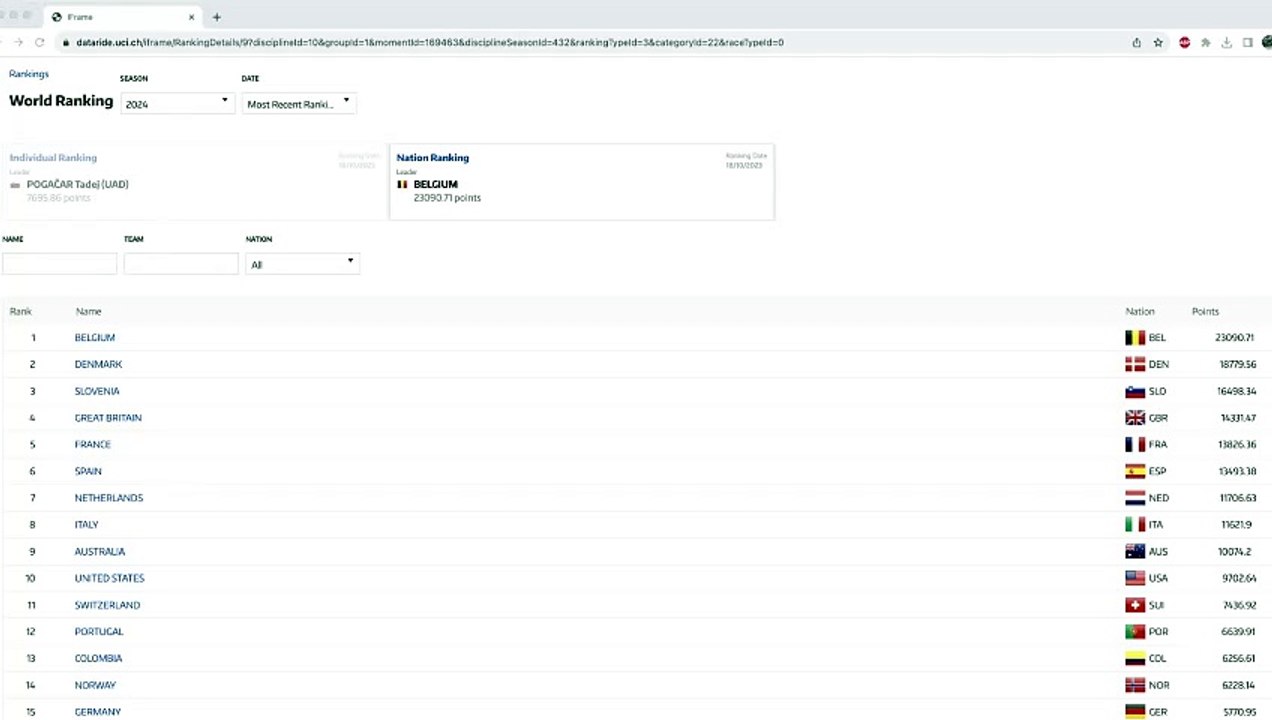1272x720 pixels.
Task: Open the PORTUGAL ranking row link
Action: point(99,632)
